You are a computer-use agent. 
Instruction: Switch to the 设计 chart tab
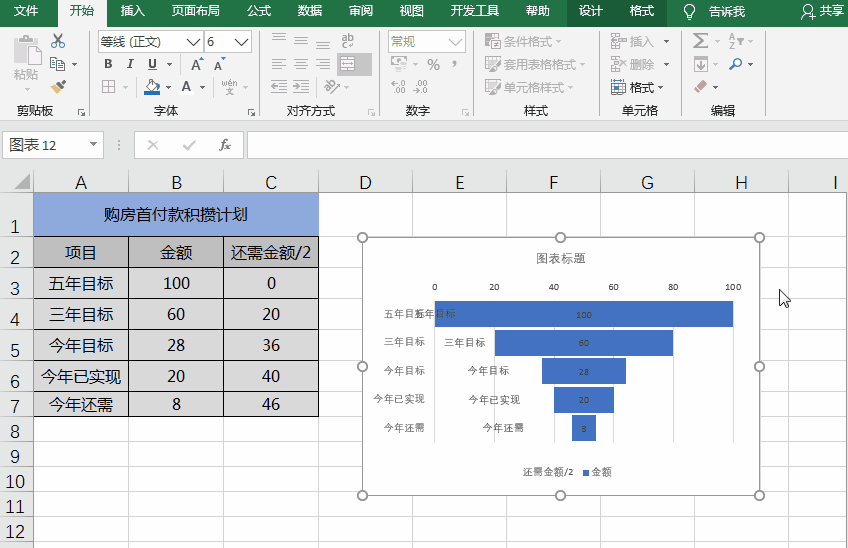pos(591,11)
